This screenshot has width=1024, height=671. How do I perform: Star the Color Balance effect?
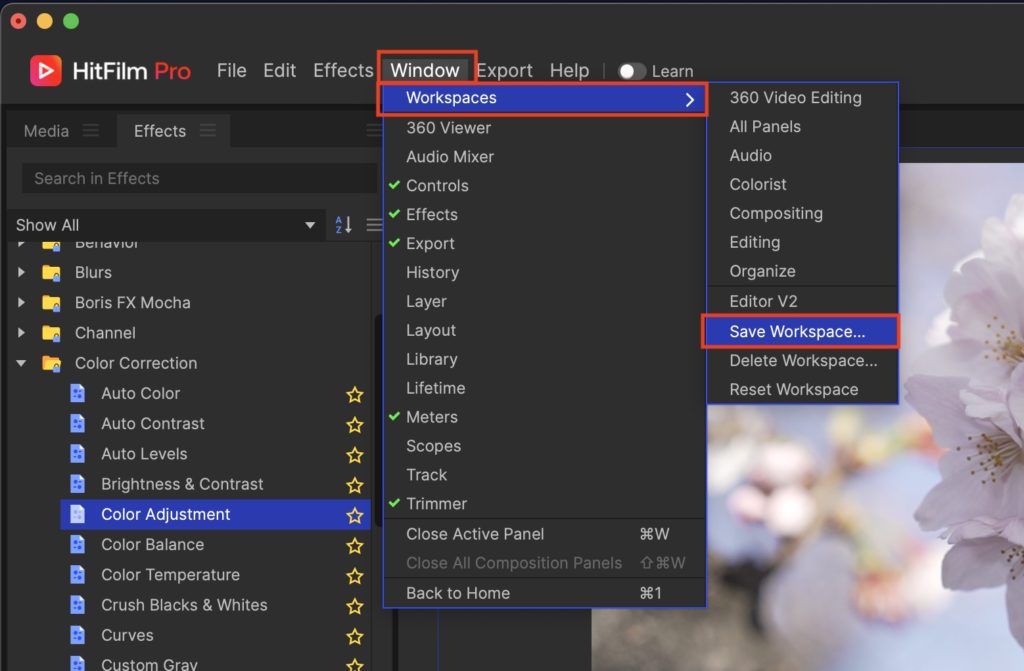[355, 546]
